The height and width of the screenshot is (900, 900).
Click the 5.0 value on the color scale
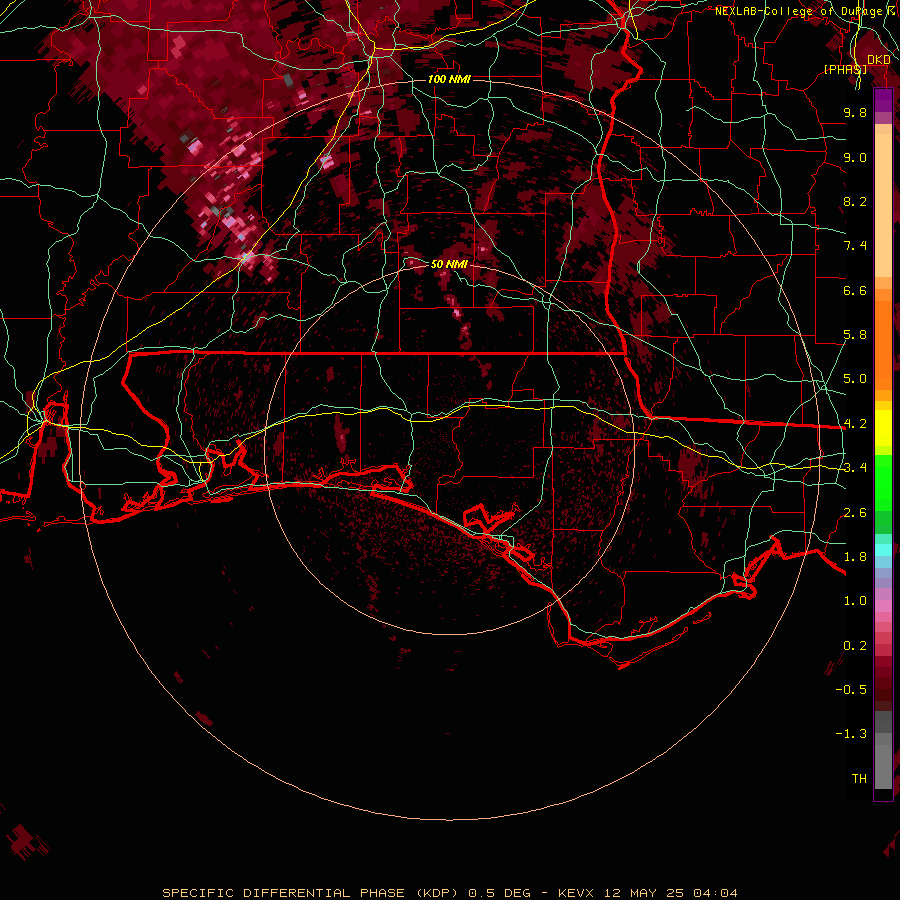click(x=855, y=379)
